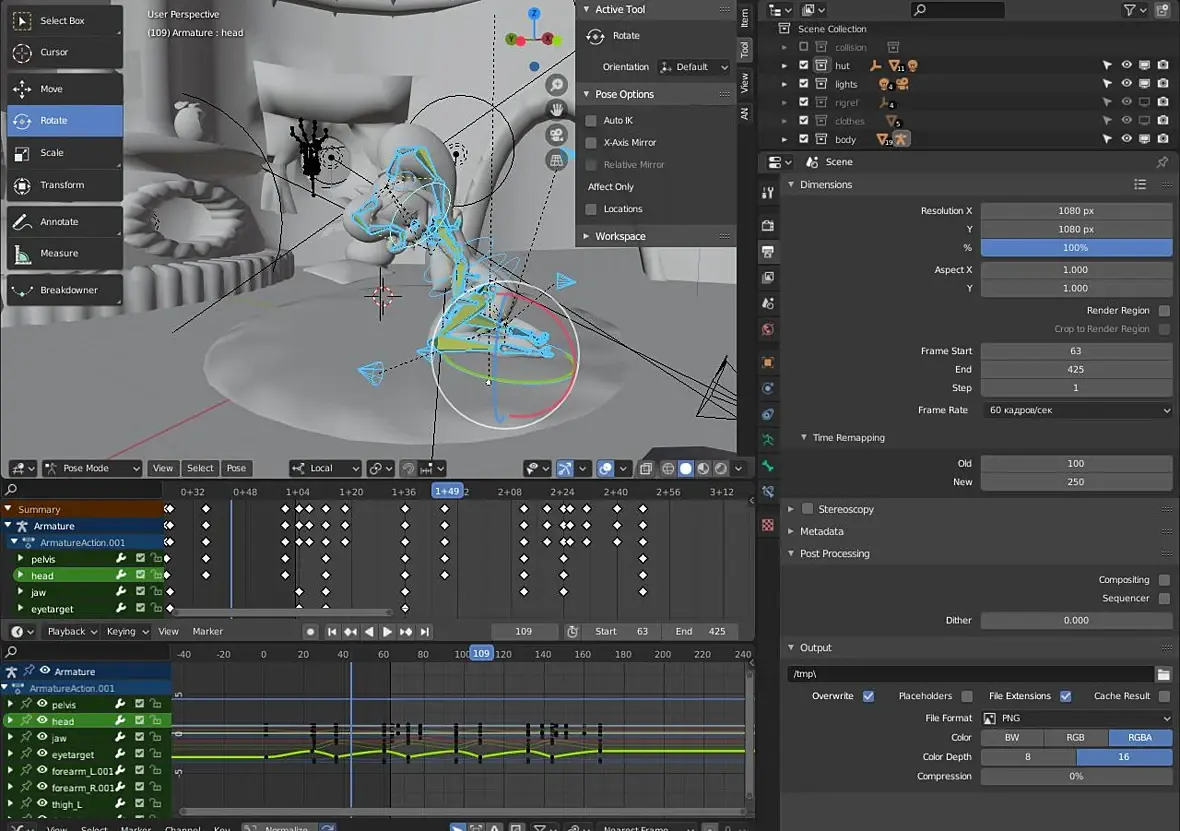Toggle camera view in viewport

(556, 135)
